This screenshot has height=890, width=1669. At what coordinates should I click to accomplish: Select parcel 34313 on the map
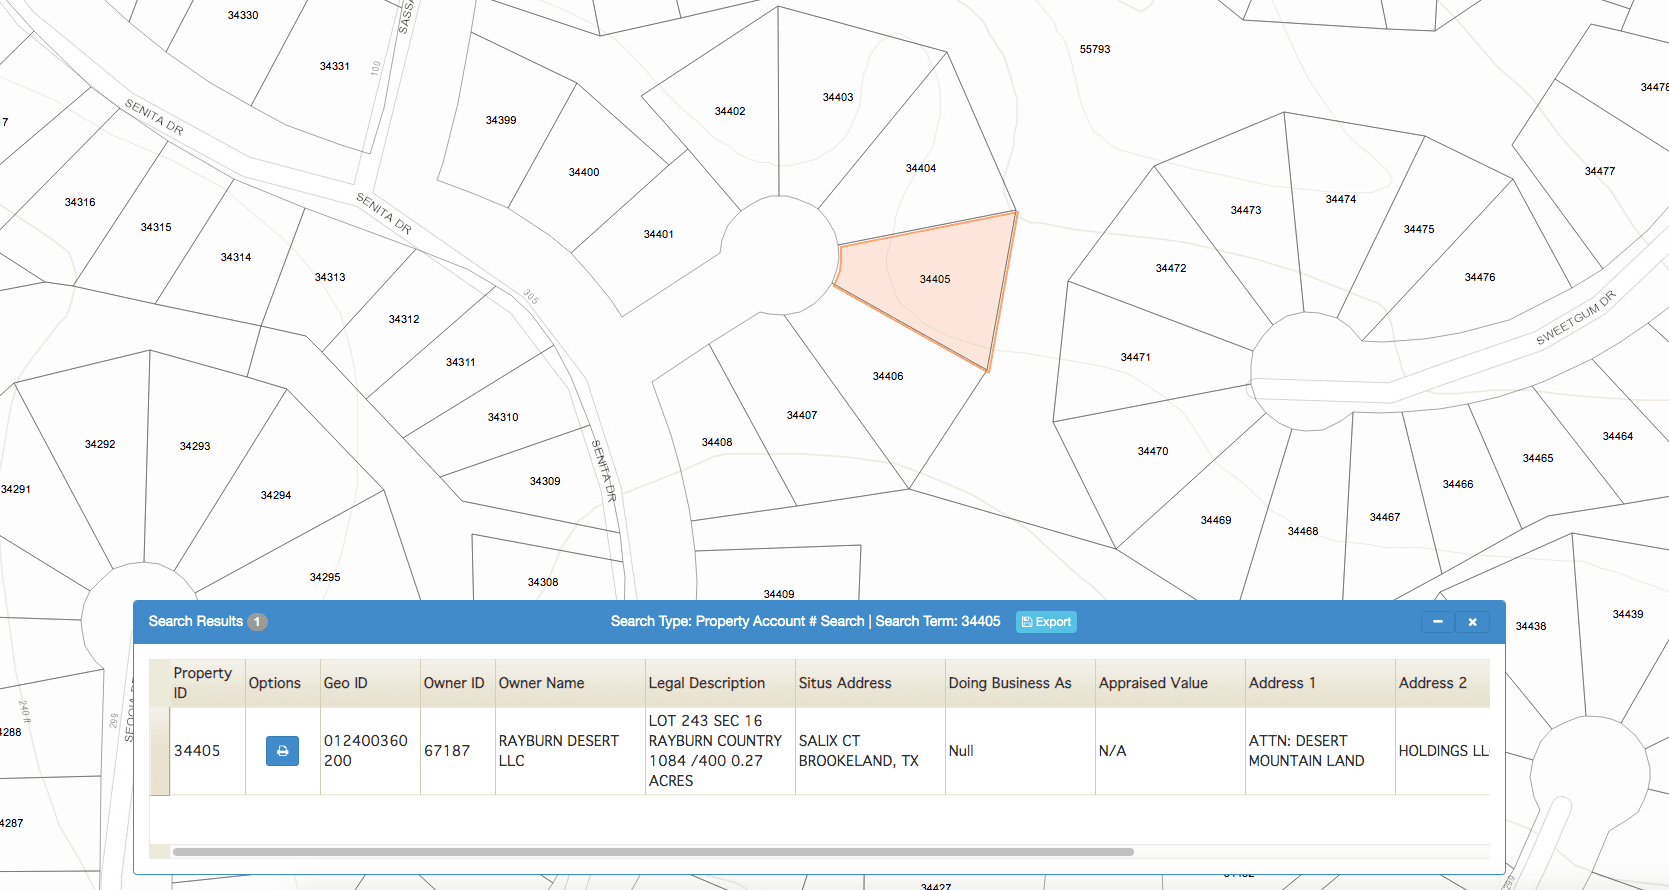tap(330, 277)
